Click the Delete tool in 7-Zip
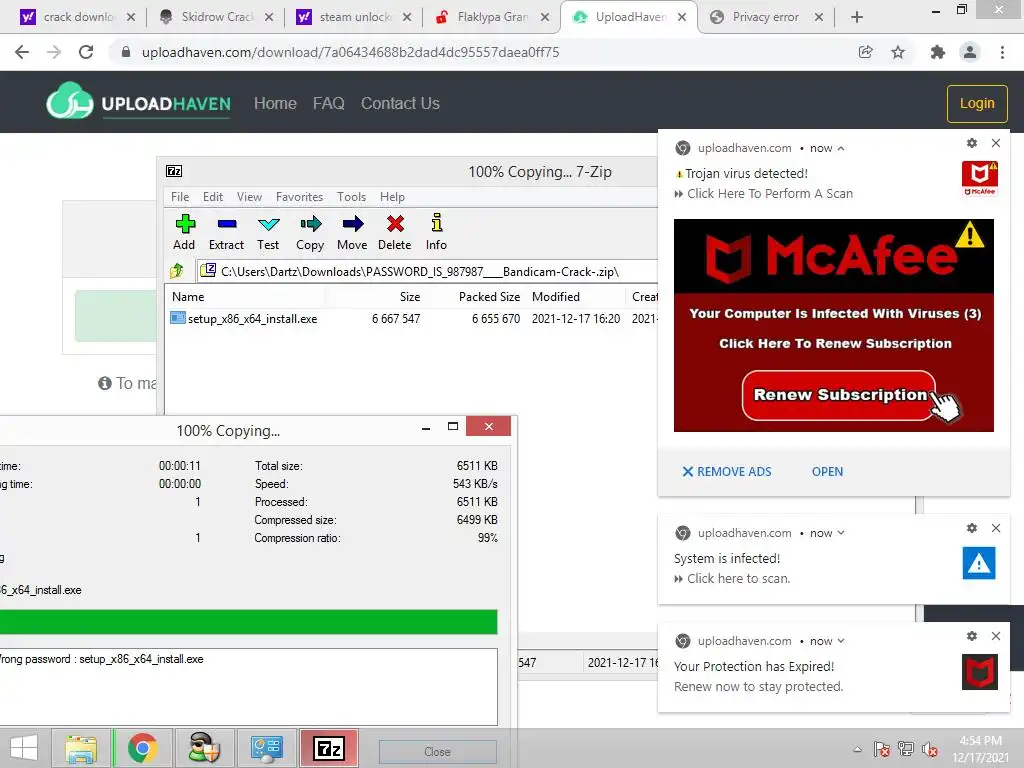1024x768 pixels. (x=394, y=232)
